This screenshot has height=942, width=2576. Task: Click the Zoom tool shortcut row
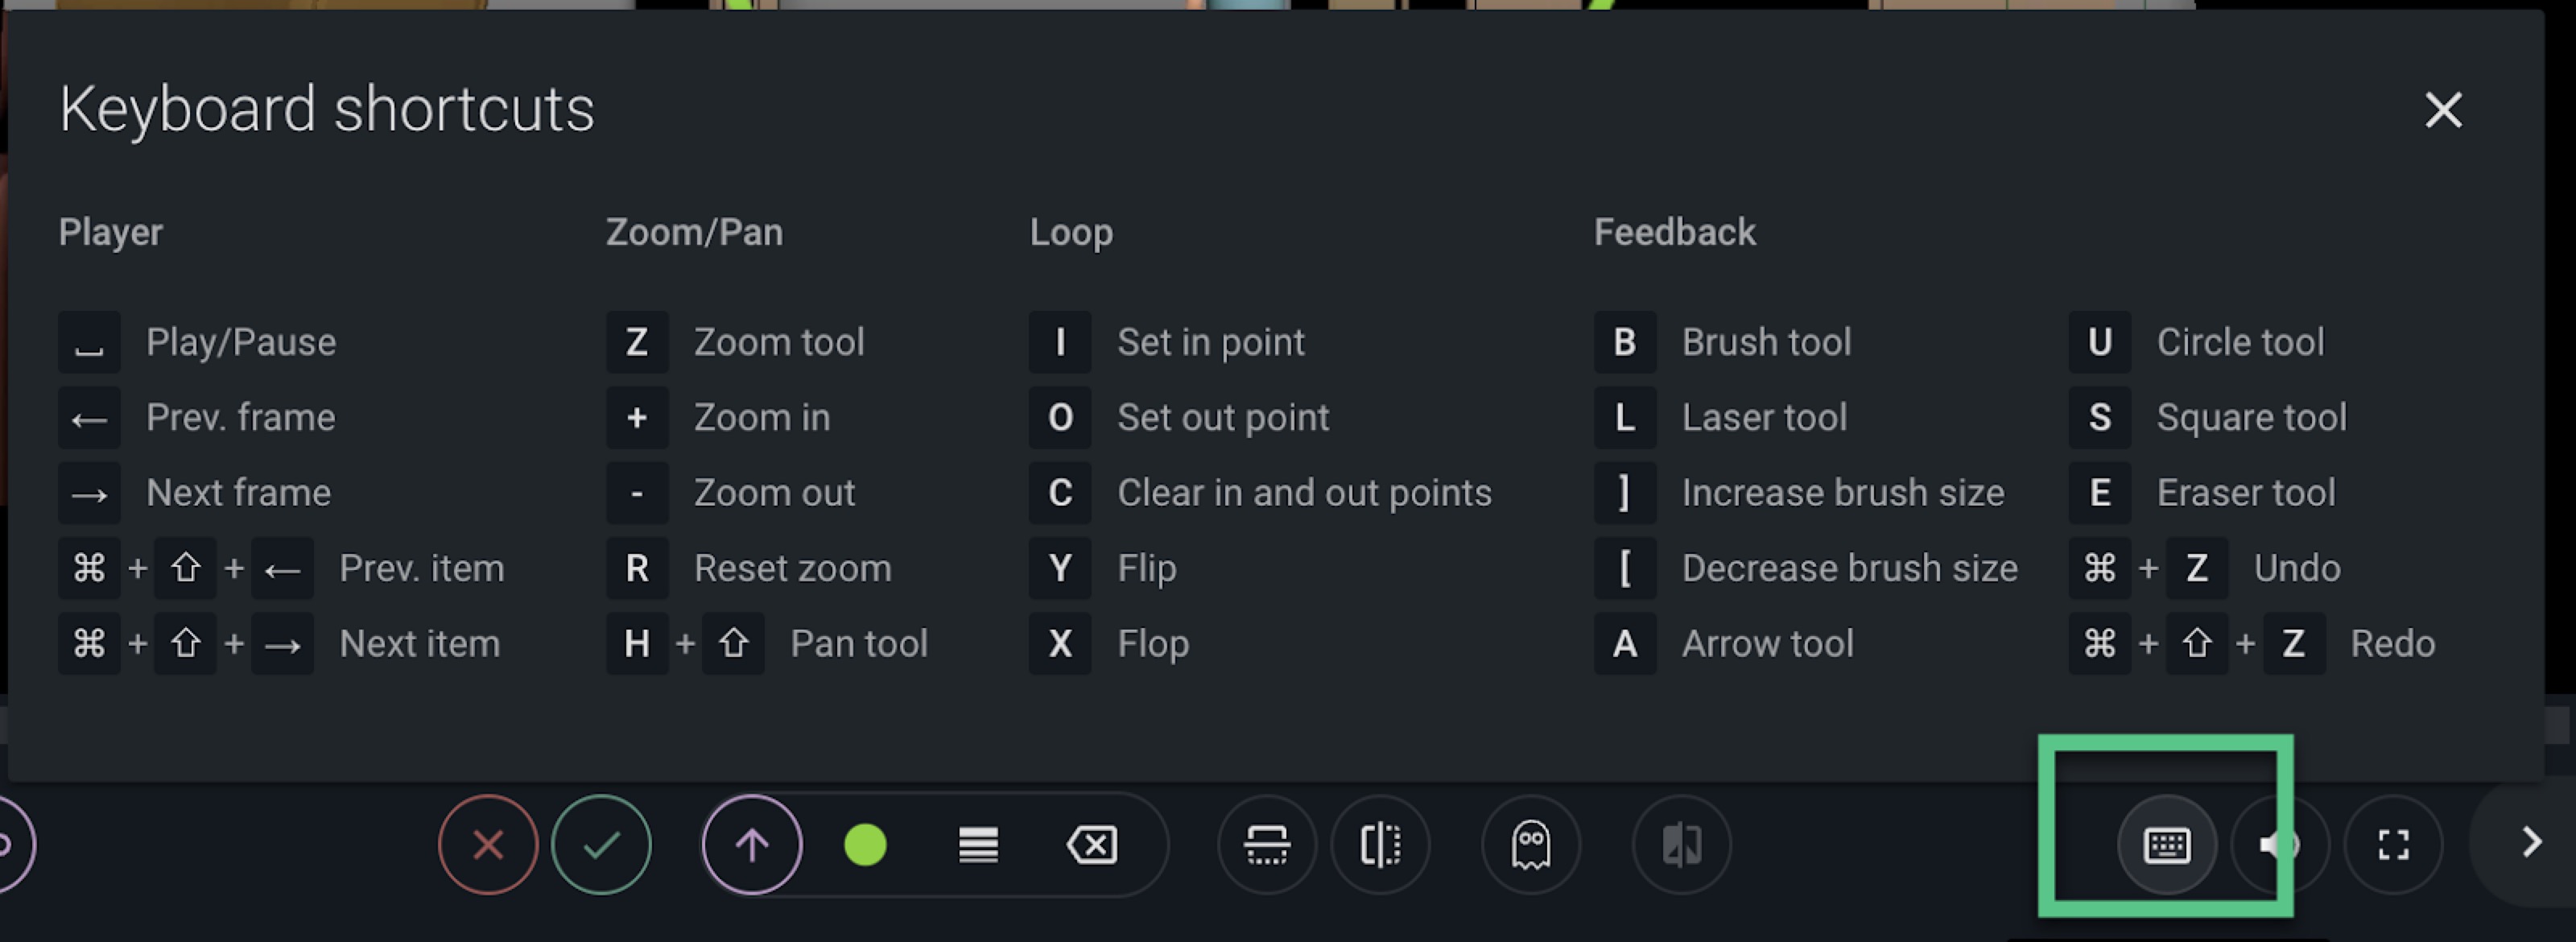(735, 342)
